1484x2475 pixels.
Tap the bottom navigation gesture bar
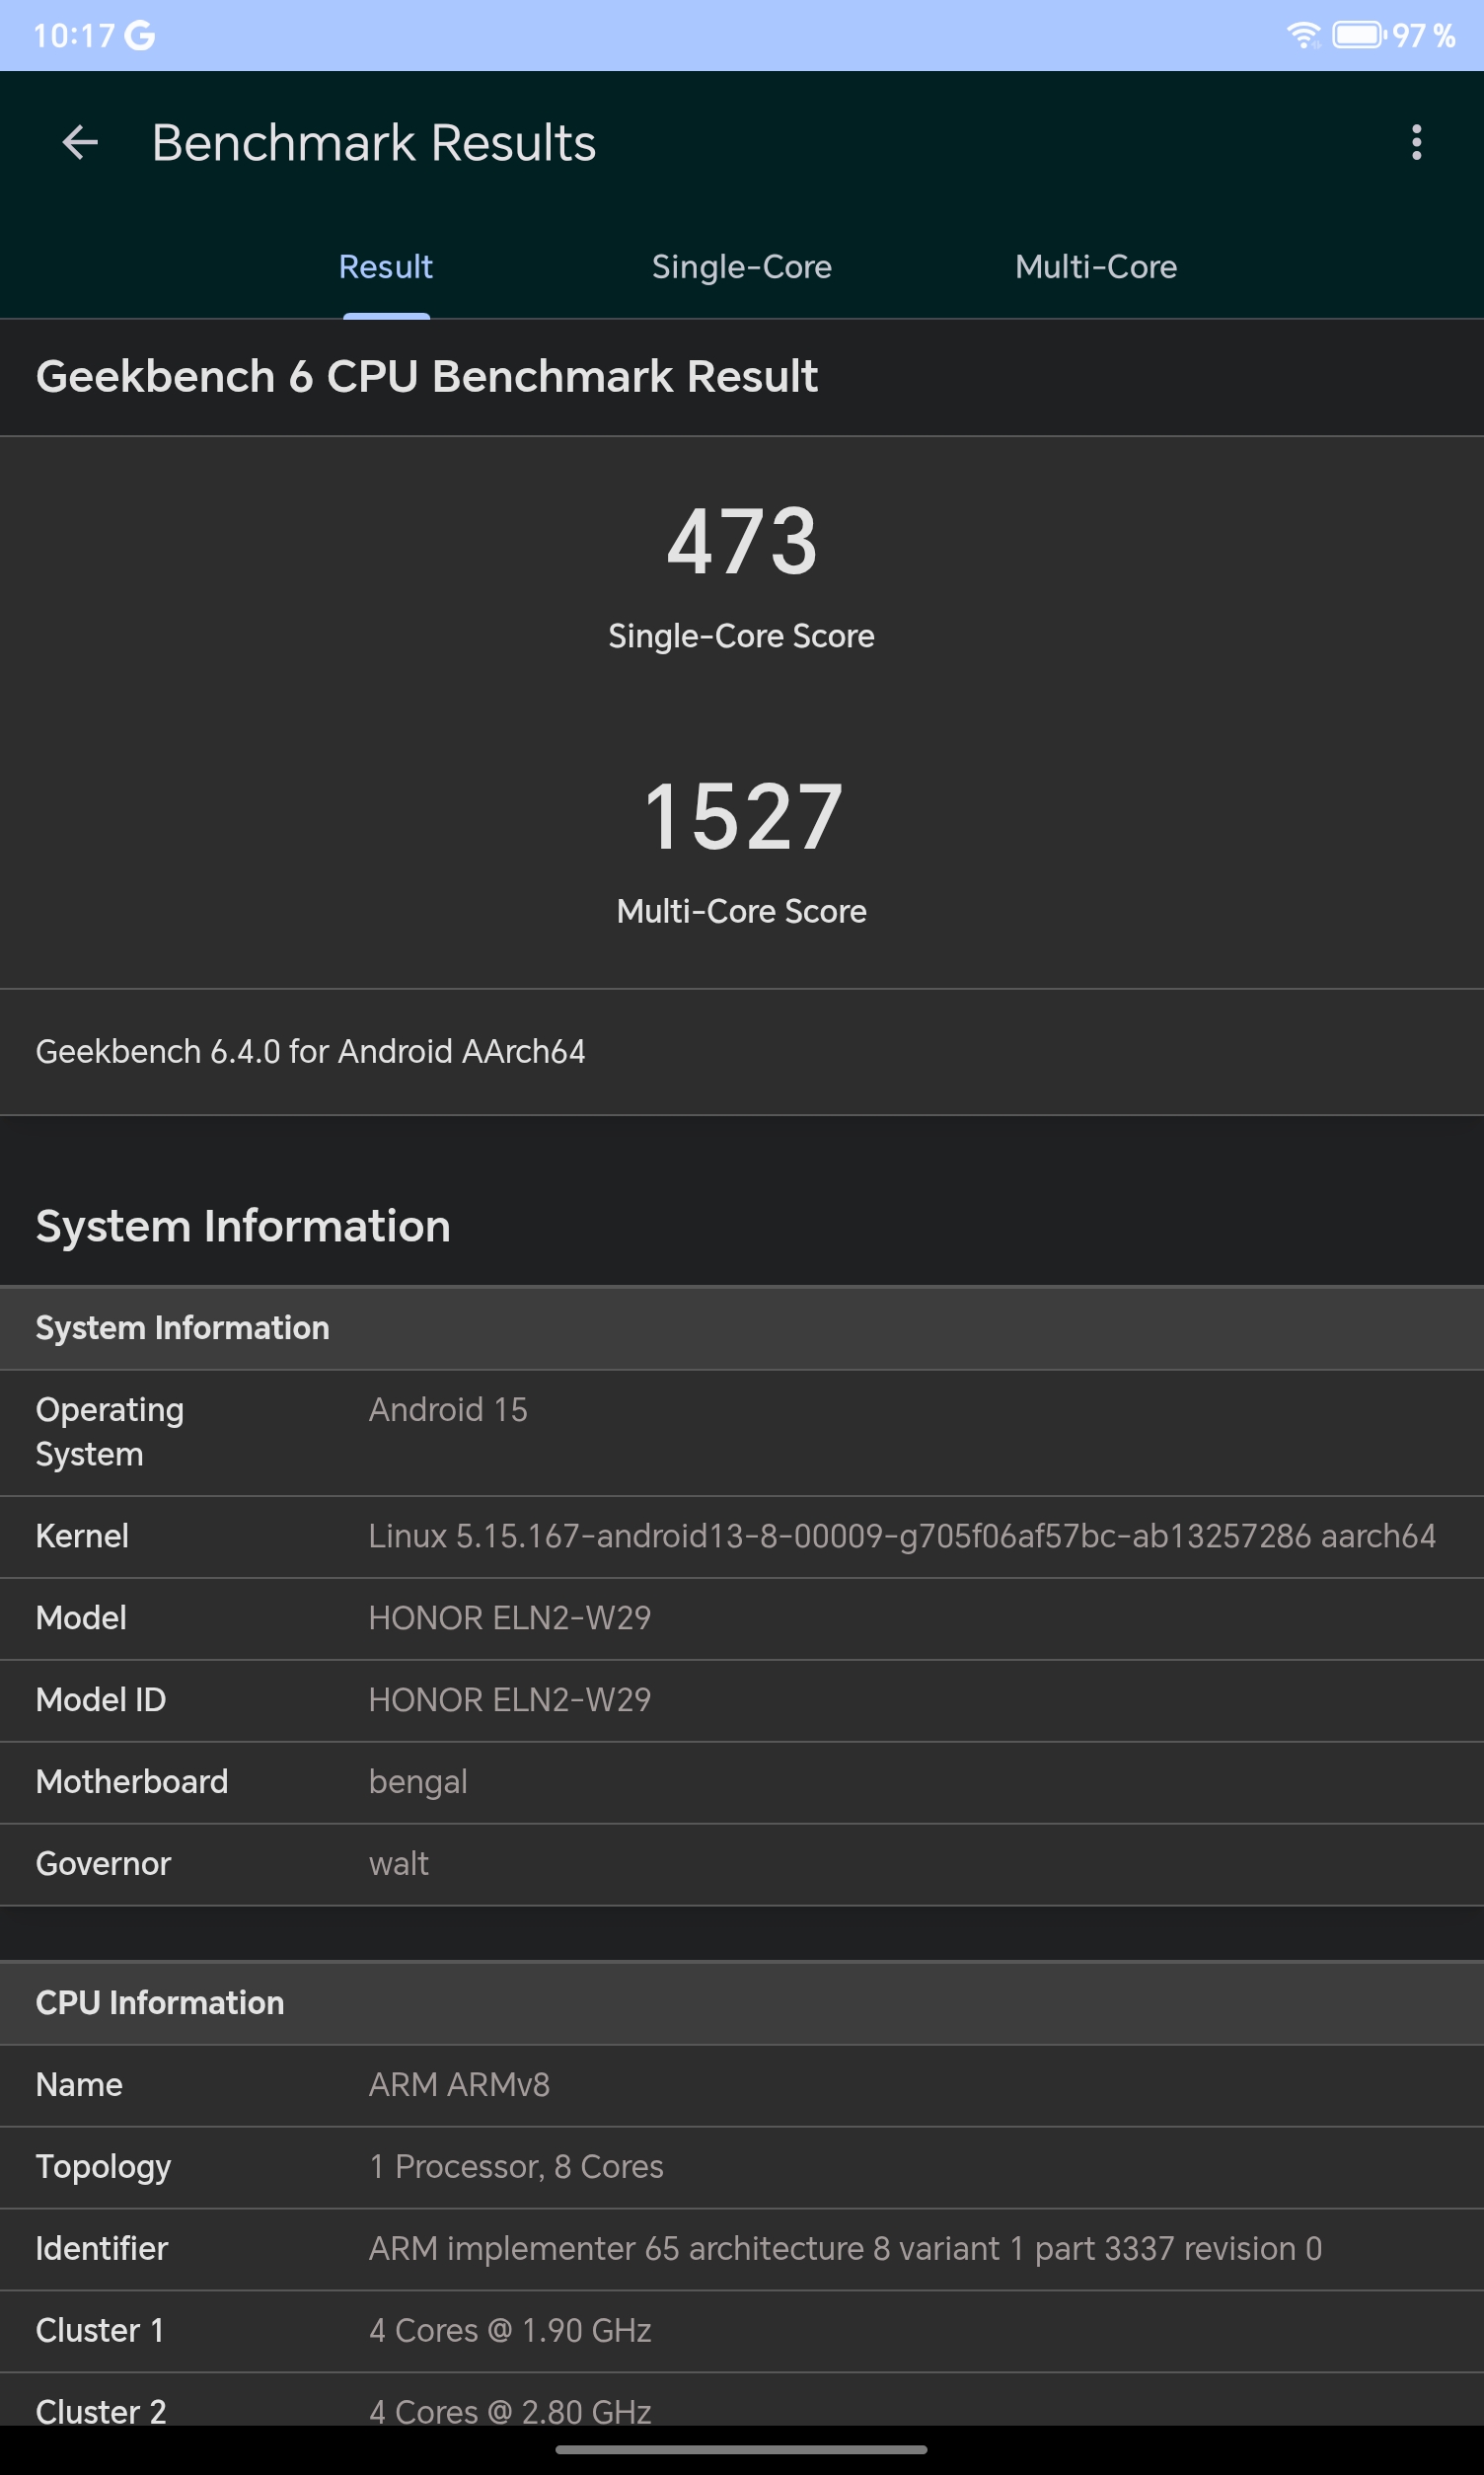click(x=742, y=2450)
